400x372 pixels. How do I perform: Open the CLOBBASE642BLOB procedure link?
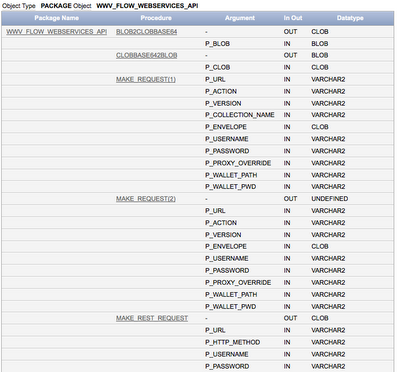click(147, 55)
